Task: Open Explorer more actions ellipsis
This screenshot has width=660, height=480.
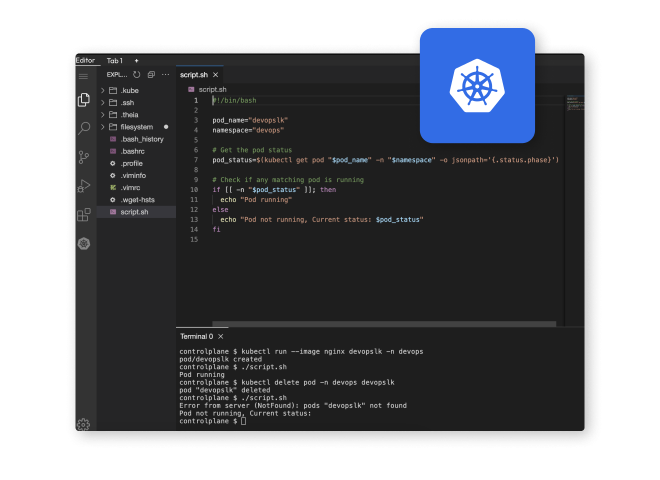Action: click(x=165, y=75)
